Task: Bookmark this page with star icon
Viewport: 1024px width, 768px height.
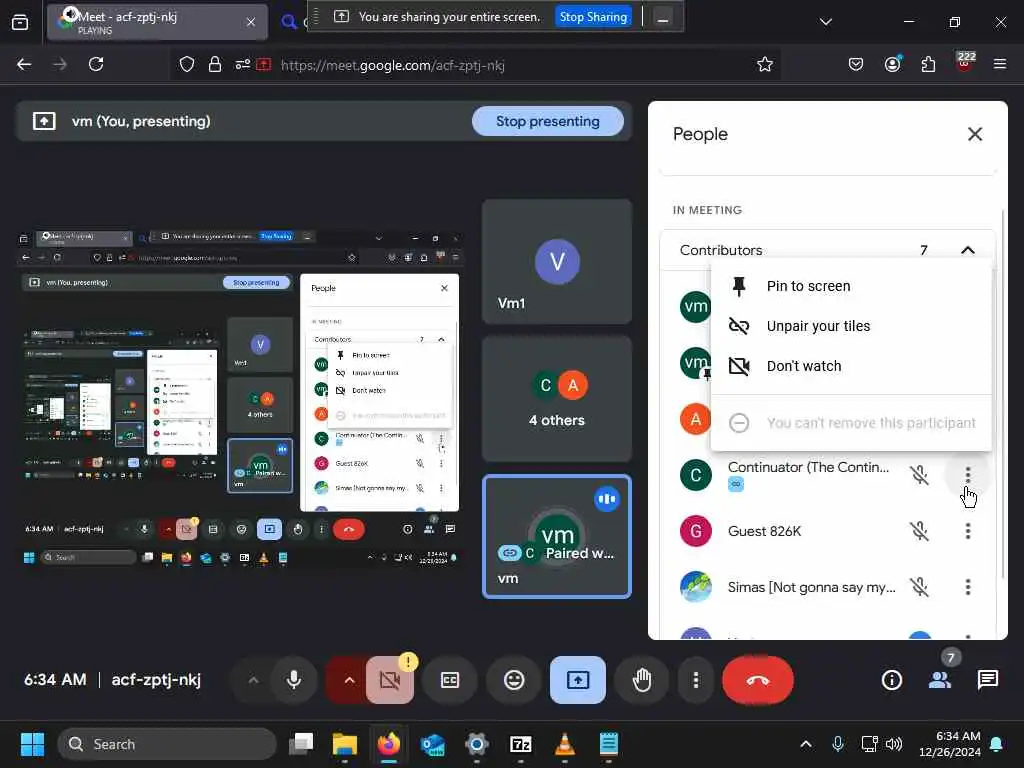Action: (765, 64)
